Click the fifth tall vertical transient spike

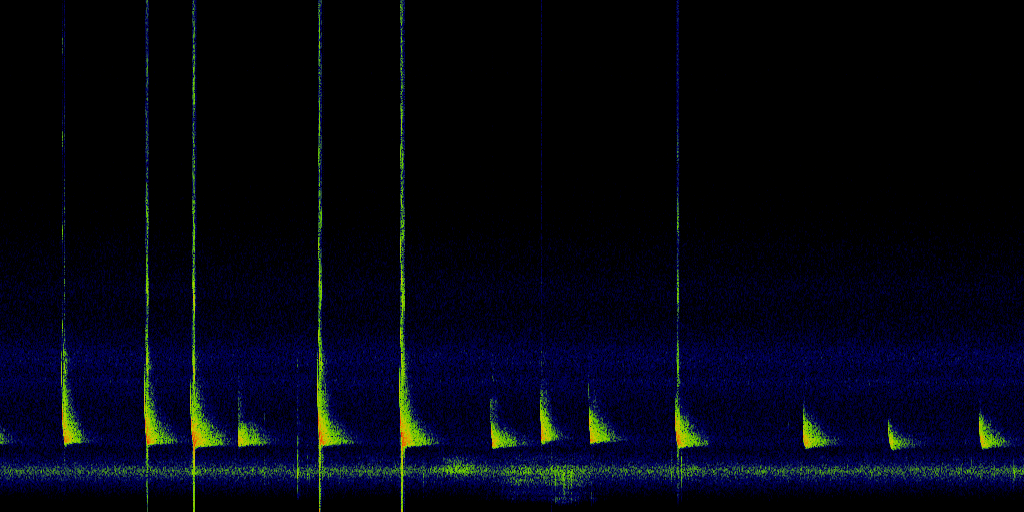402,200
